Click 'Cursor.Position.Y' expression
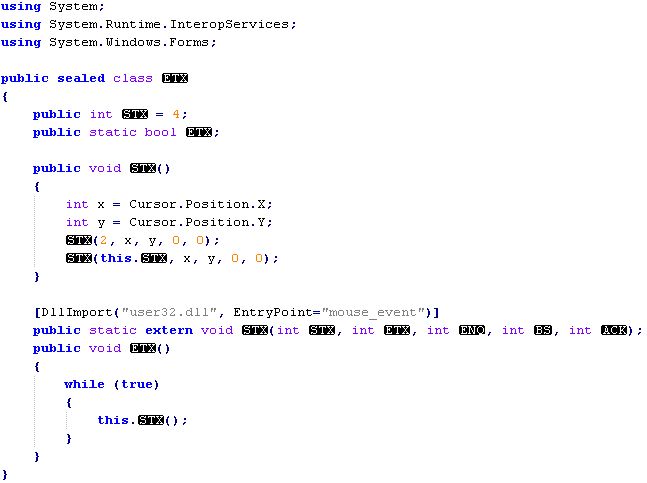This screenshot has height=483, width=647. pos(198,222)
